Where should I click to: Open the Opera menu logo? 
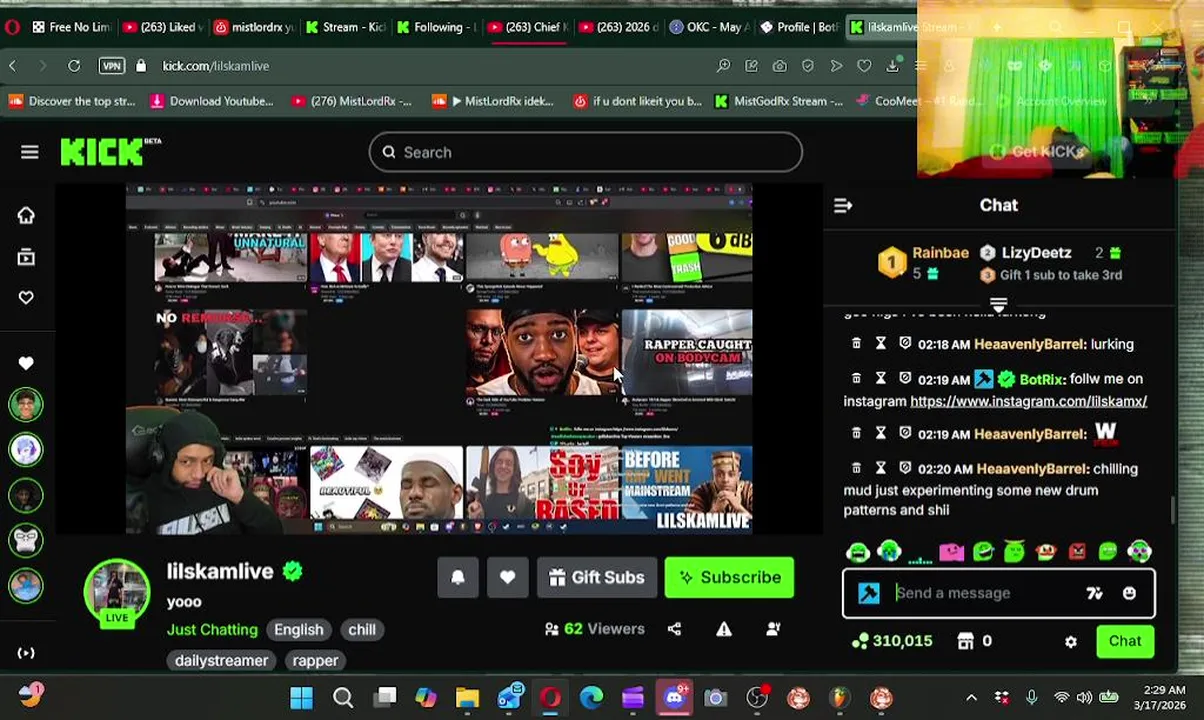11,27
